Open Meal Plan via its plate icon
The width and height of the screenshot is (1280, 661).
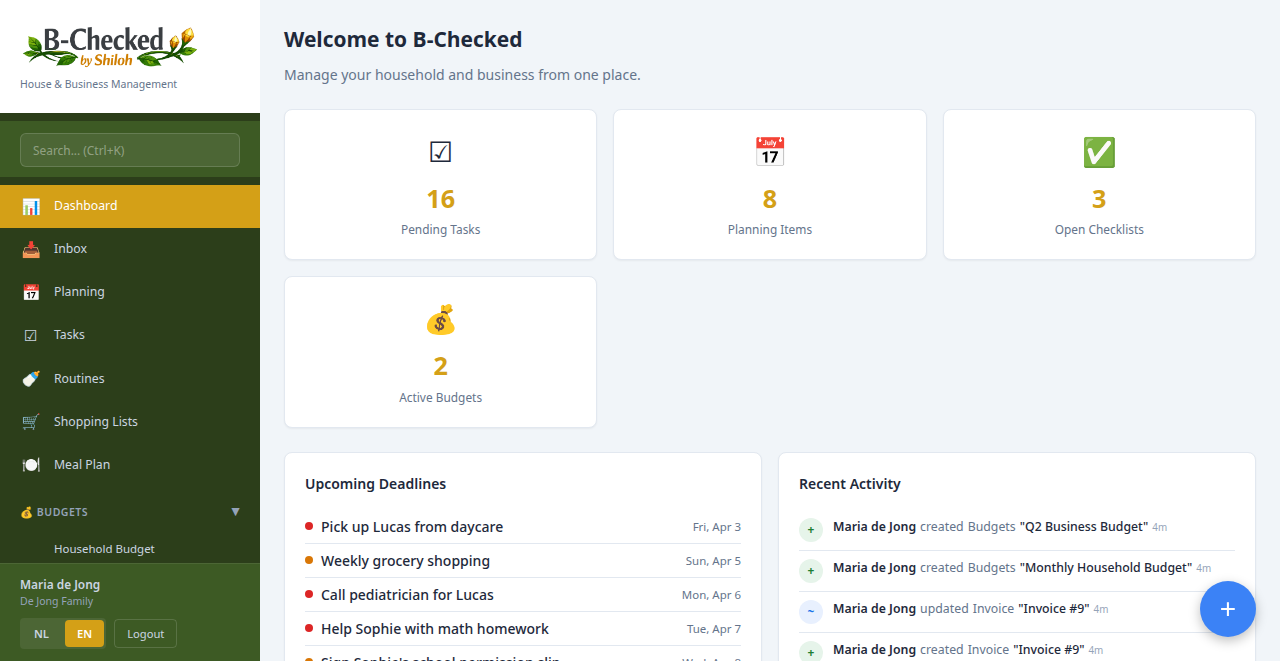(30, 464)
